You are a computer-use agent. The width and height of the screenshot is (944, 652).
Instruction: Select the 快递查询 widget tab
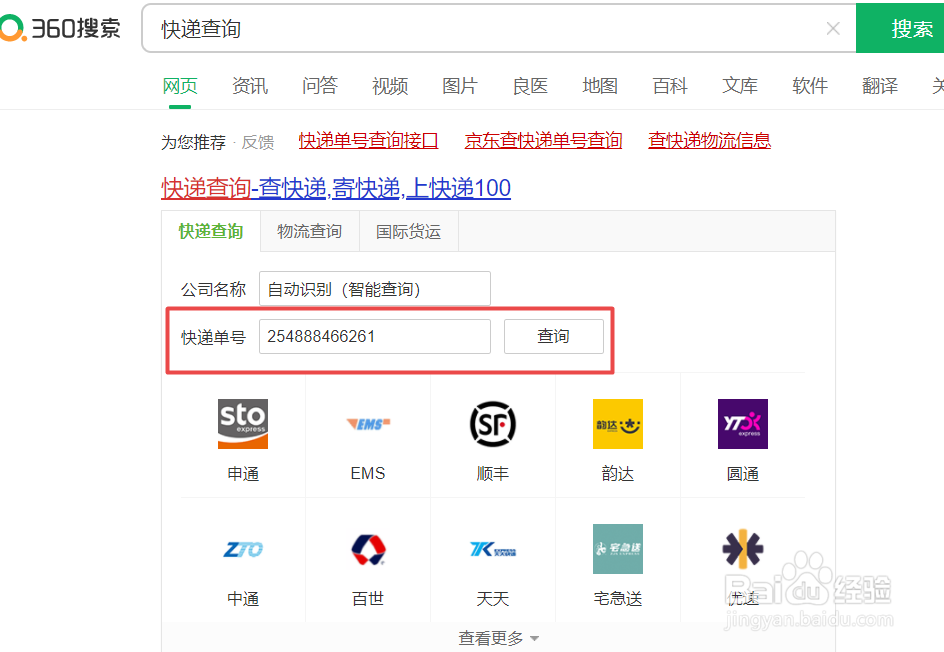(211, 231)
